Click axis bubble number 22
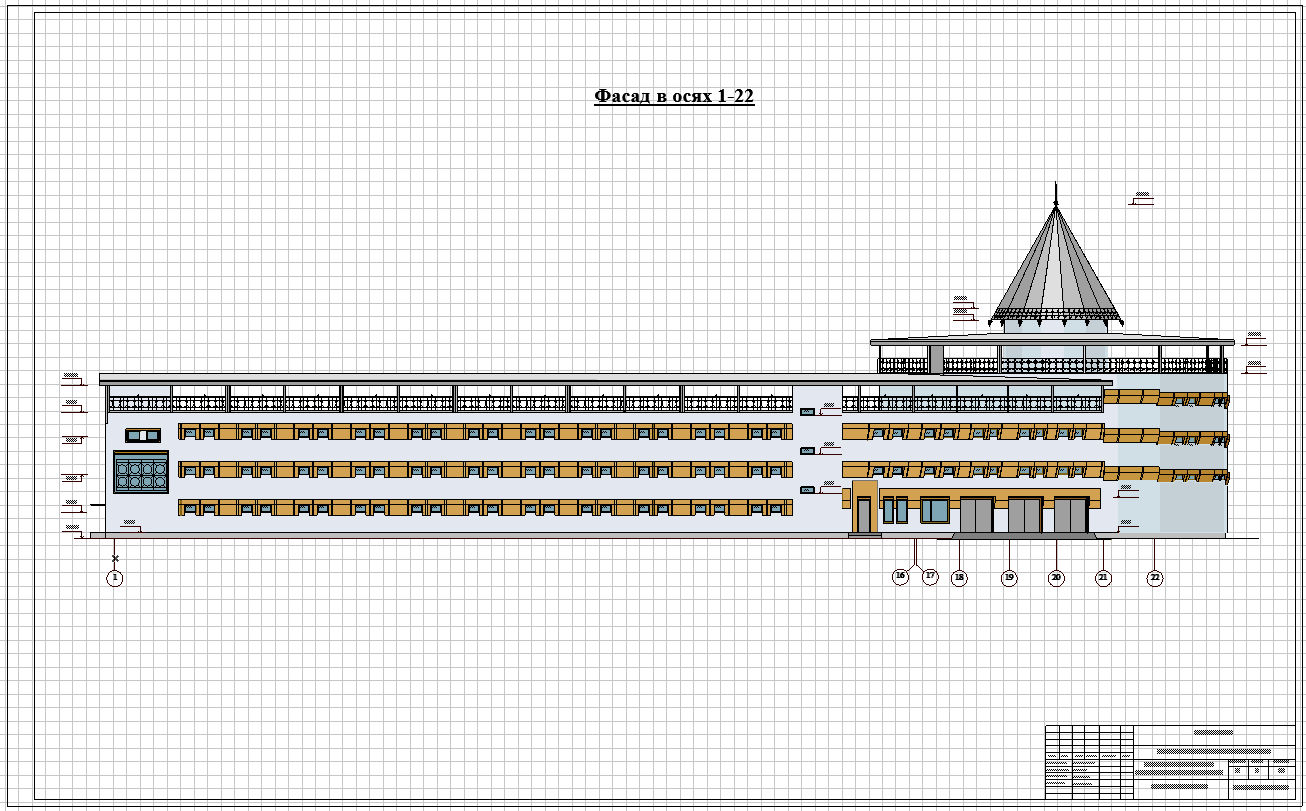This screenshot has width=1306, height=811. point(1155,578)
